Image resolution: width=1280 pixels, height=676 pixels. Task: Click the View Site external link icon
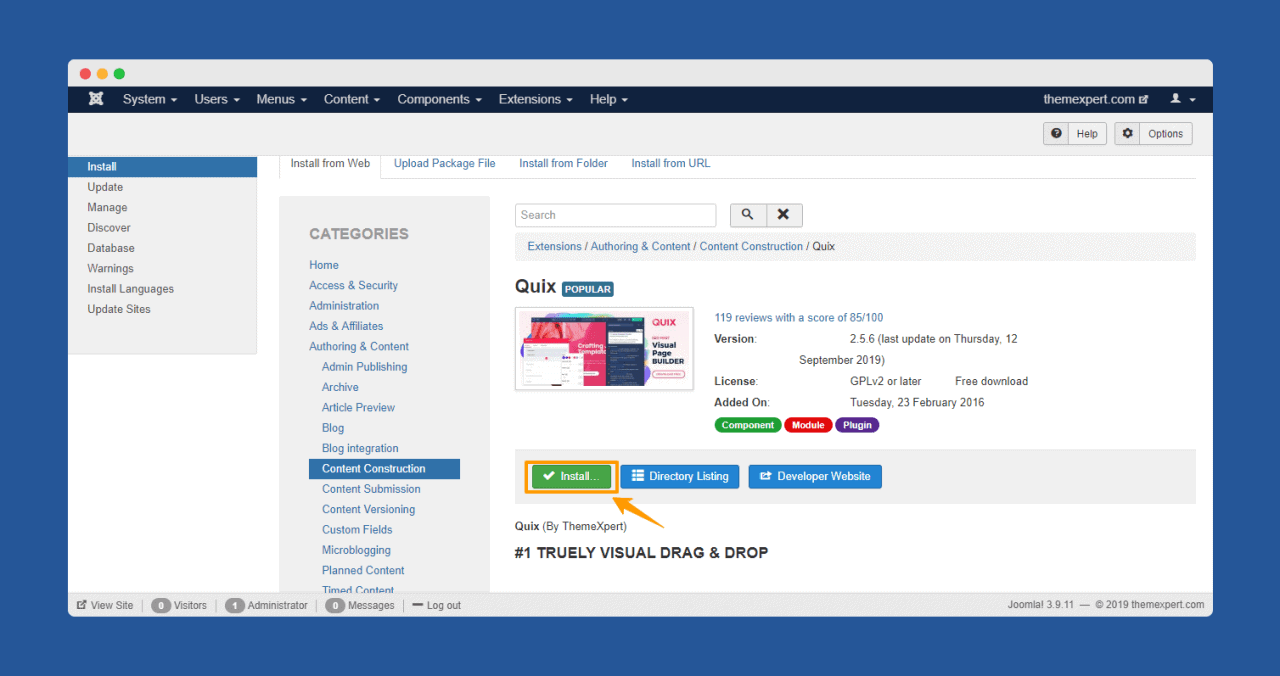82,605
